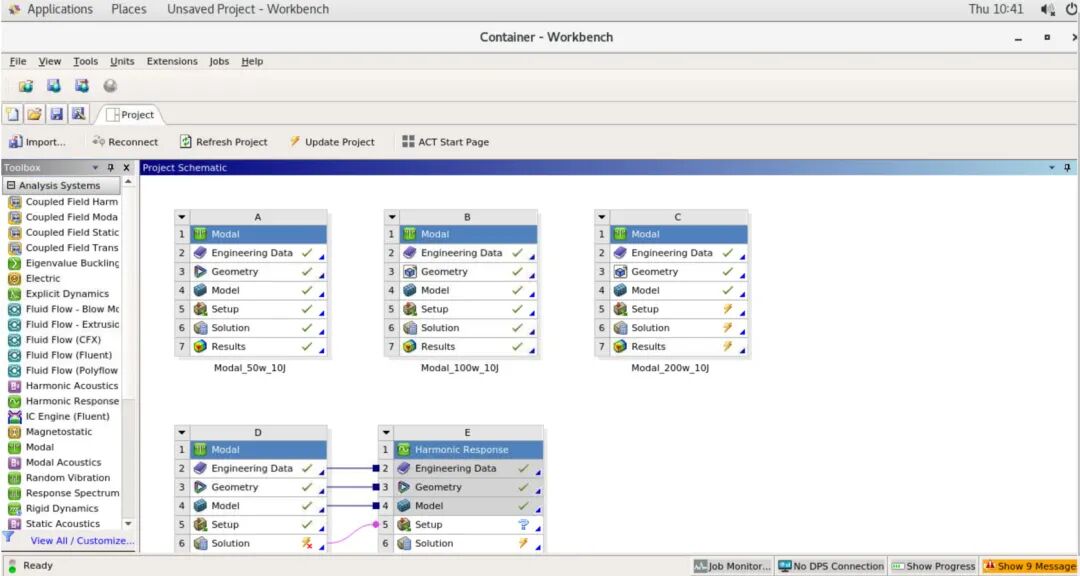Viewport: 1080px width, 576px height.
Task: Open a project with the folder icon
Action: click(34, 114)
